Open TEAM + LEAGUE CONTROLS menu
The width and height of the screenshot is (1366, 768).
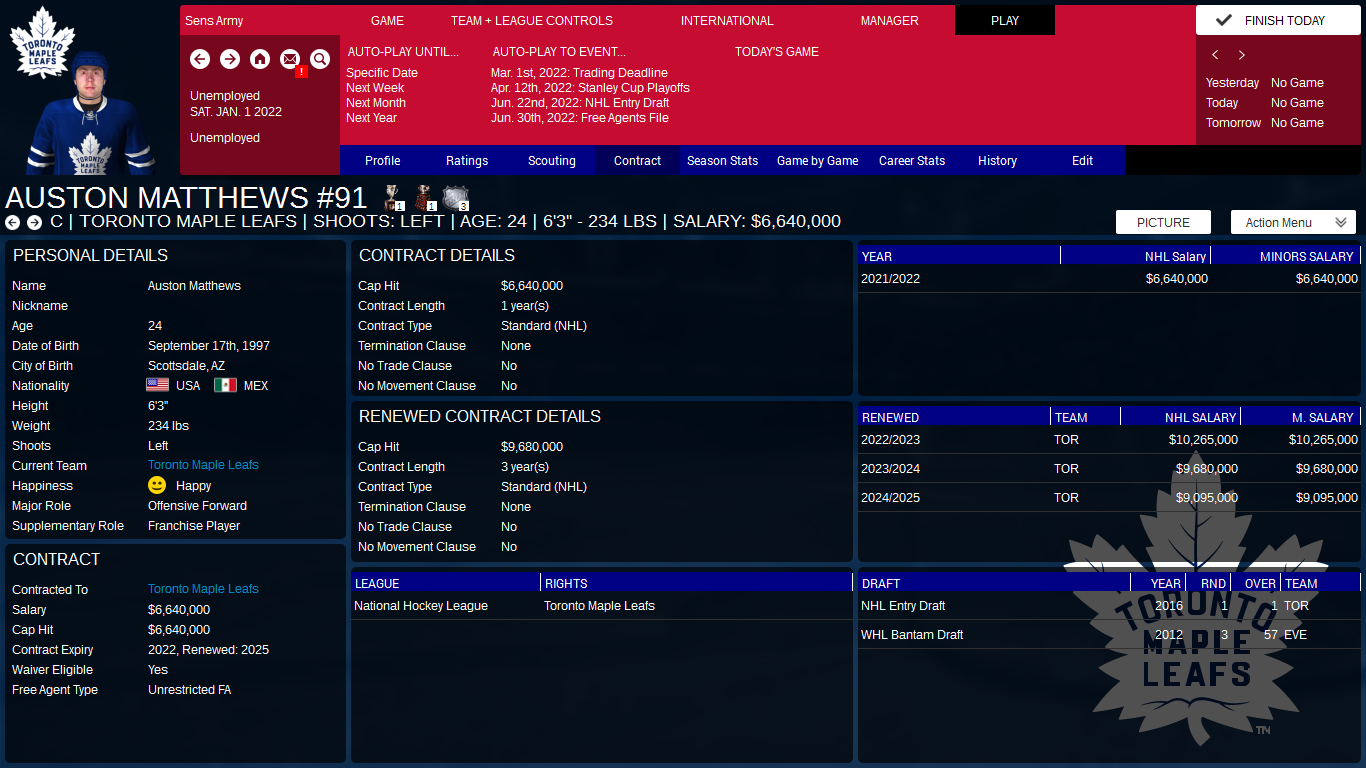pos(532,20)
